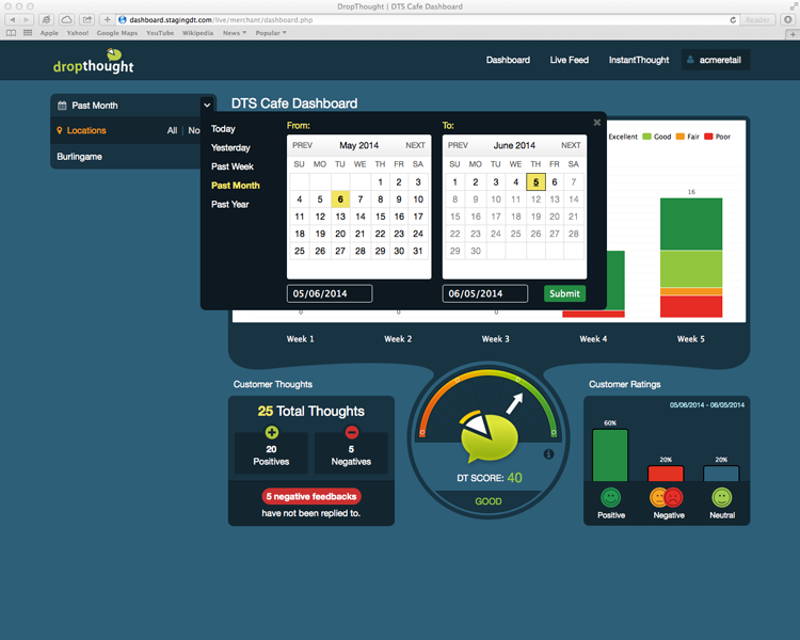Screen dimensions: 800x640
Task: Click the 5 negative feedbacks badge
Action: 311,496
